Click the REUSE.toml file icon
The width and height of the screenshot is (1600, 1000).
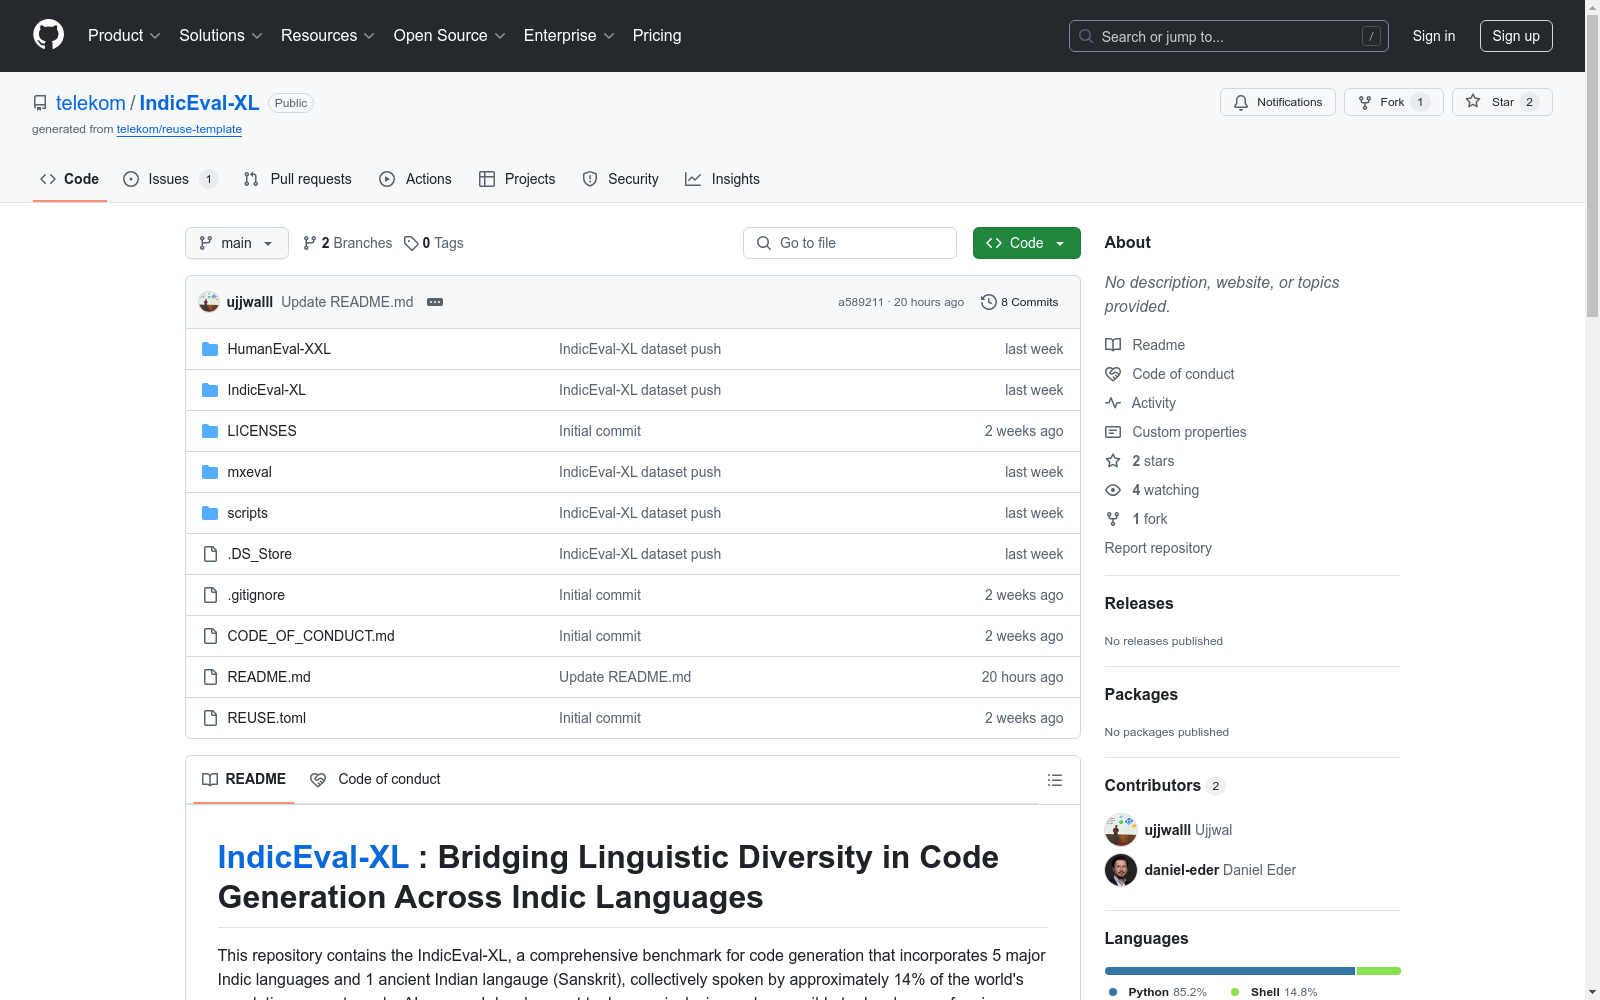[210, 718]
